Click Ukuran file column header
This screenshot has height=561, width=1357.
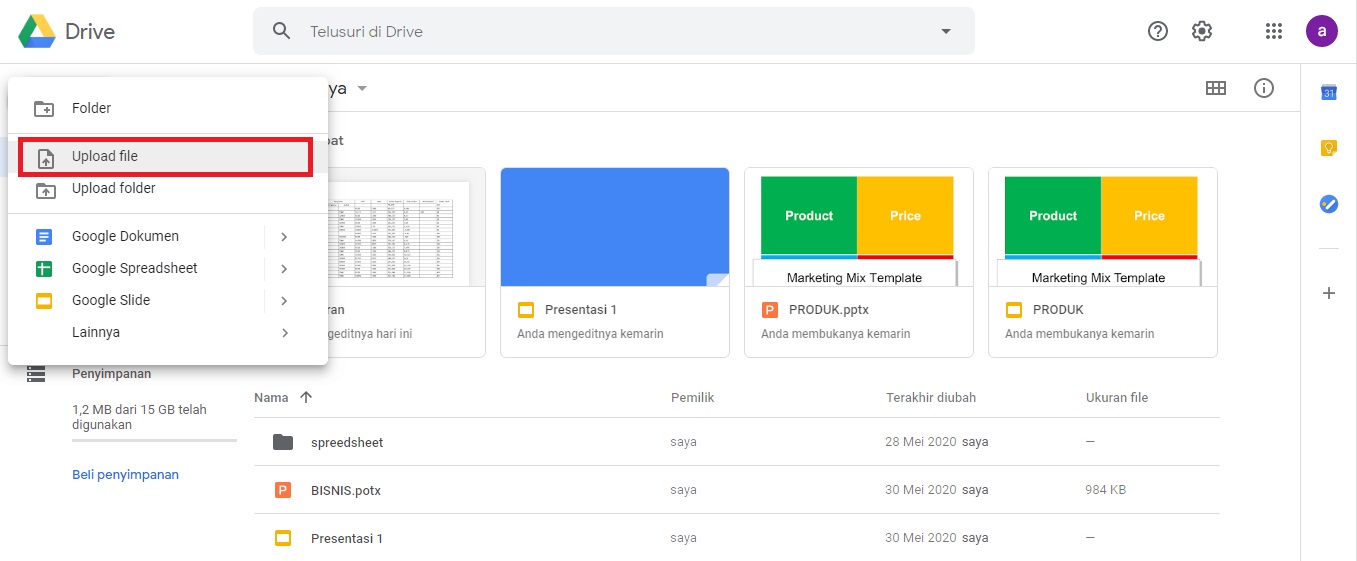coord(1117,398)
